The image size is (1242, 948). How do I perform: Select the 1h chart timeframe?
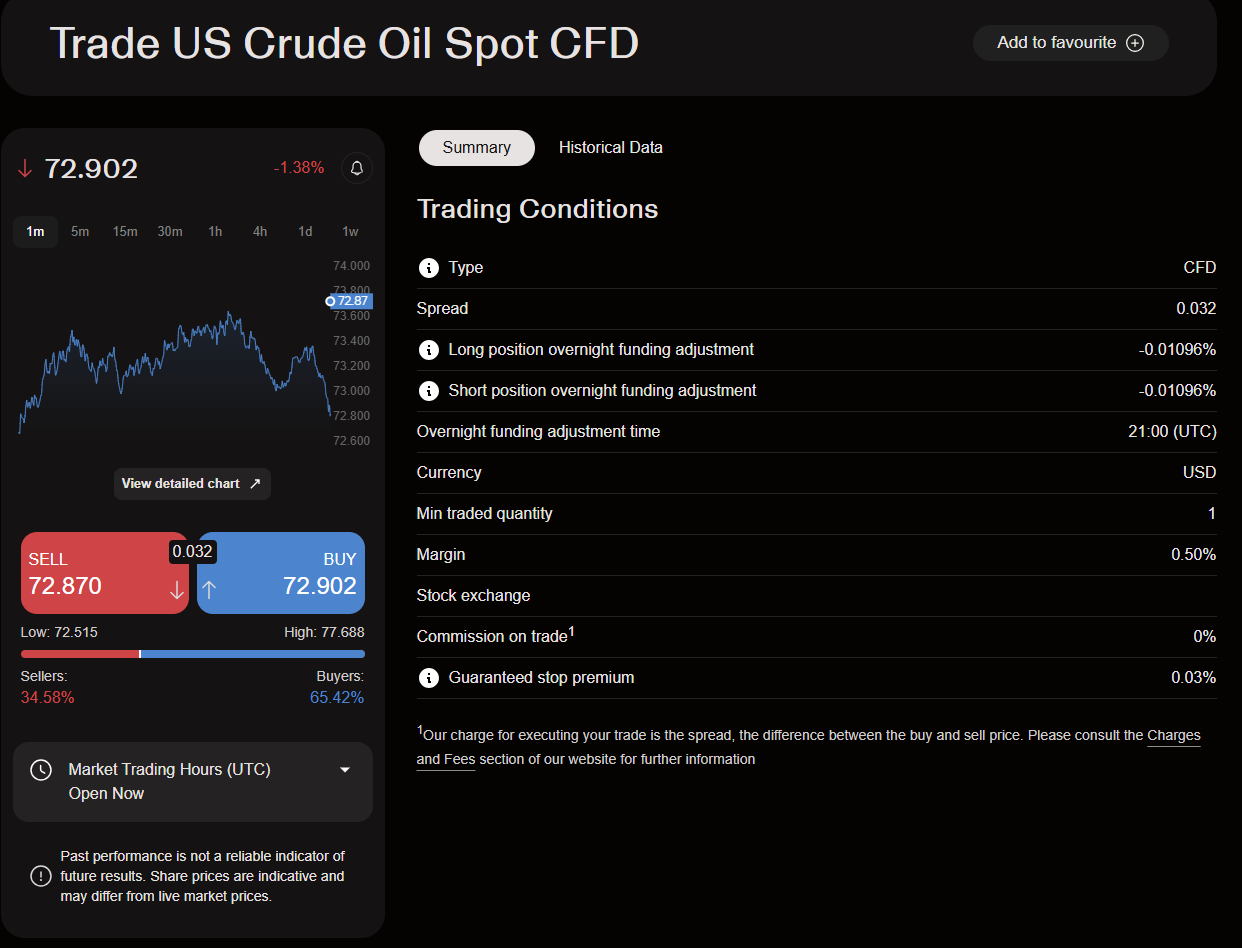[x=215, y=232]
